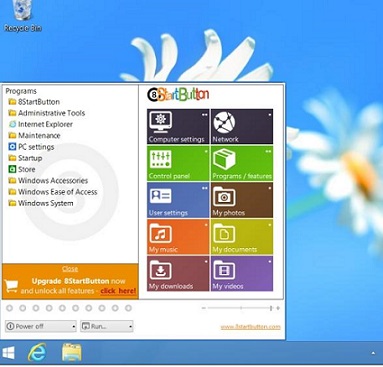Click the slider plus button
The width and height of the screenshot is (383, 367).
coord(278,308)
